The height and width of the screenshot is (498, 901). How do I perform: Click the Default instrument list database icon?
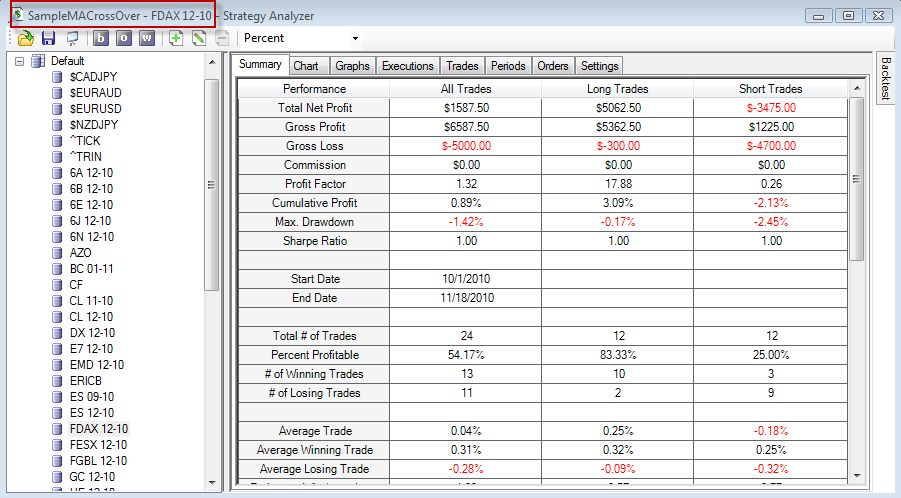(x=38, y=61)
